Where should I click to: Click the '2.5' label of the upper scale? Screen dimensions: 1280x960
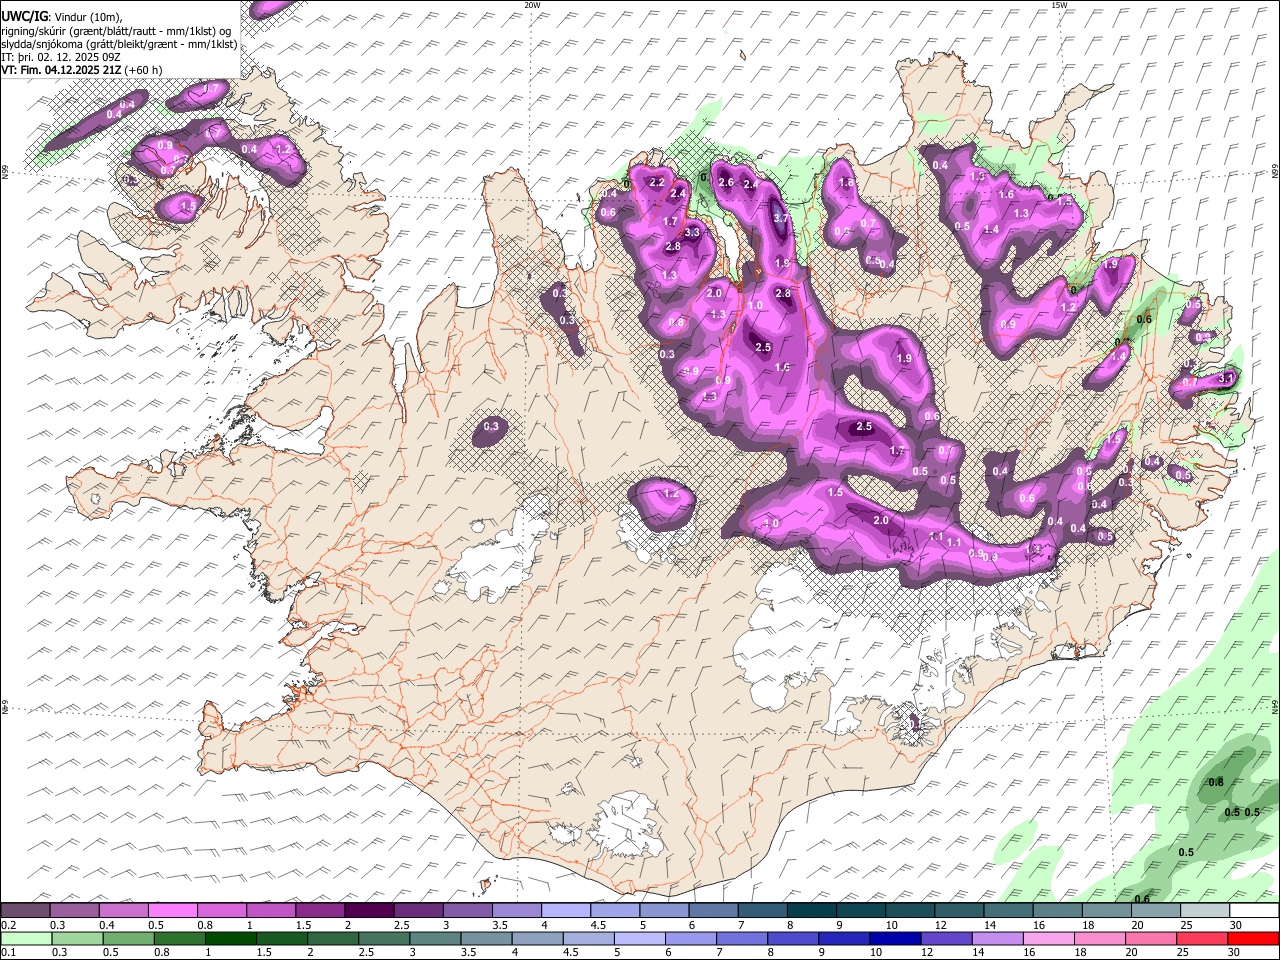402,925
